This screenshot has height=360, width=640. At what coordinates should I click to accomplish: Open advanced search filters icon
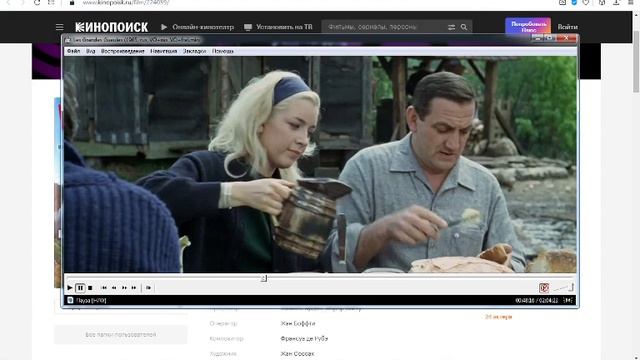(451, 27)
